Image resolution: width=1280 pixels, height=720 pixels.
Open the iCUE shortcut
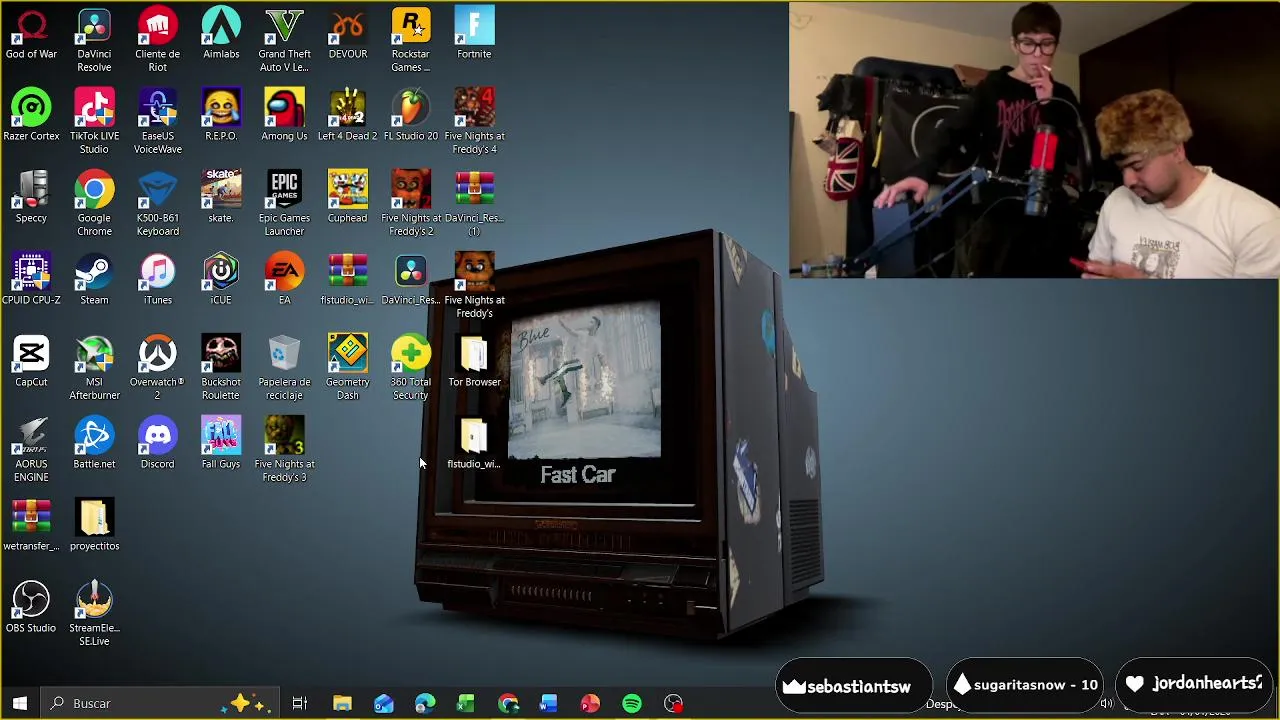221,280
